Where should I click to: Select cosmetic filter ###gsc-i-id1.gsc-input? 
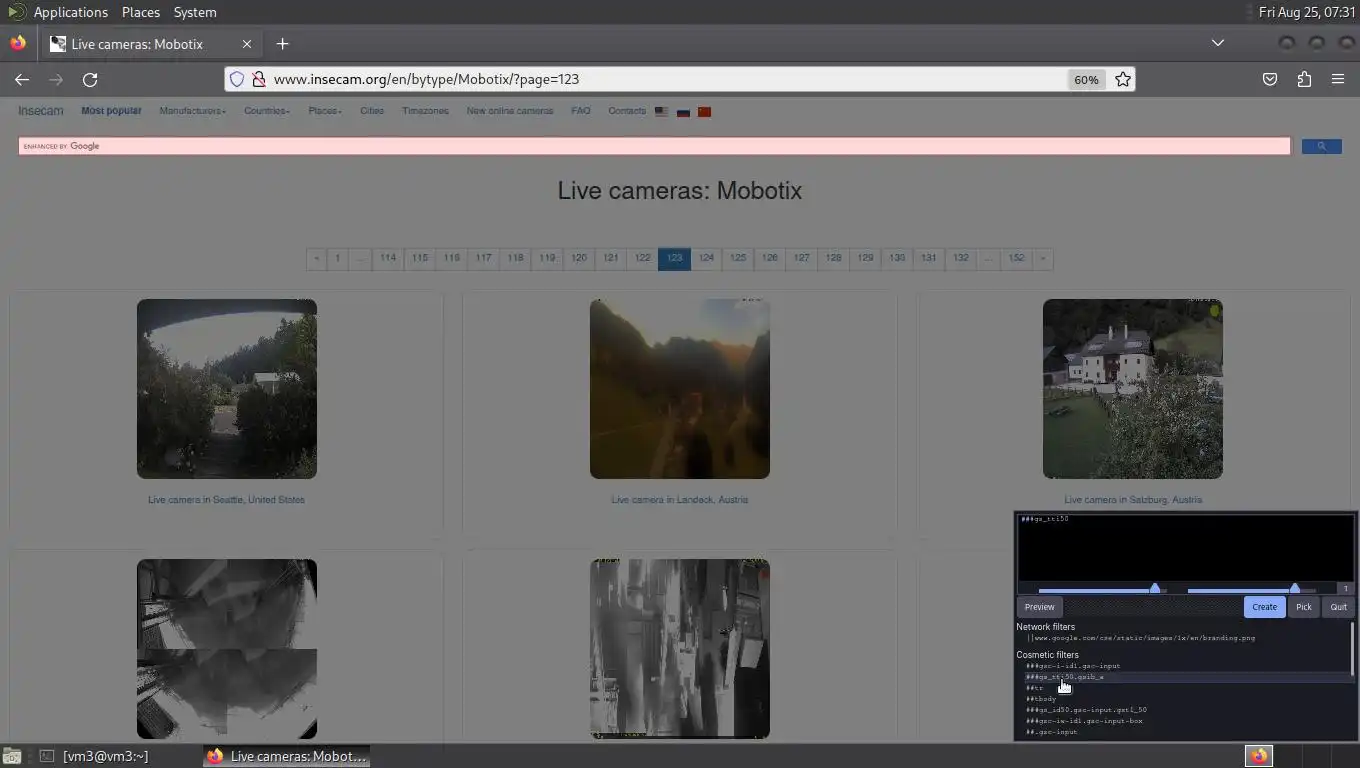[1073, 666]
